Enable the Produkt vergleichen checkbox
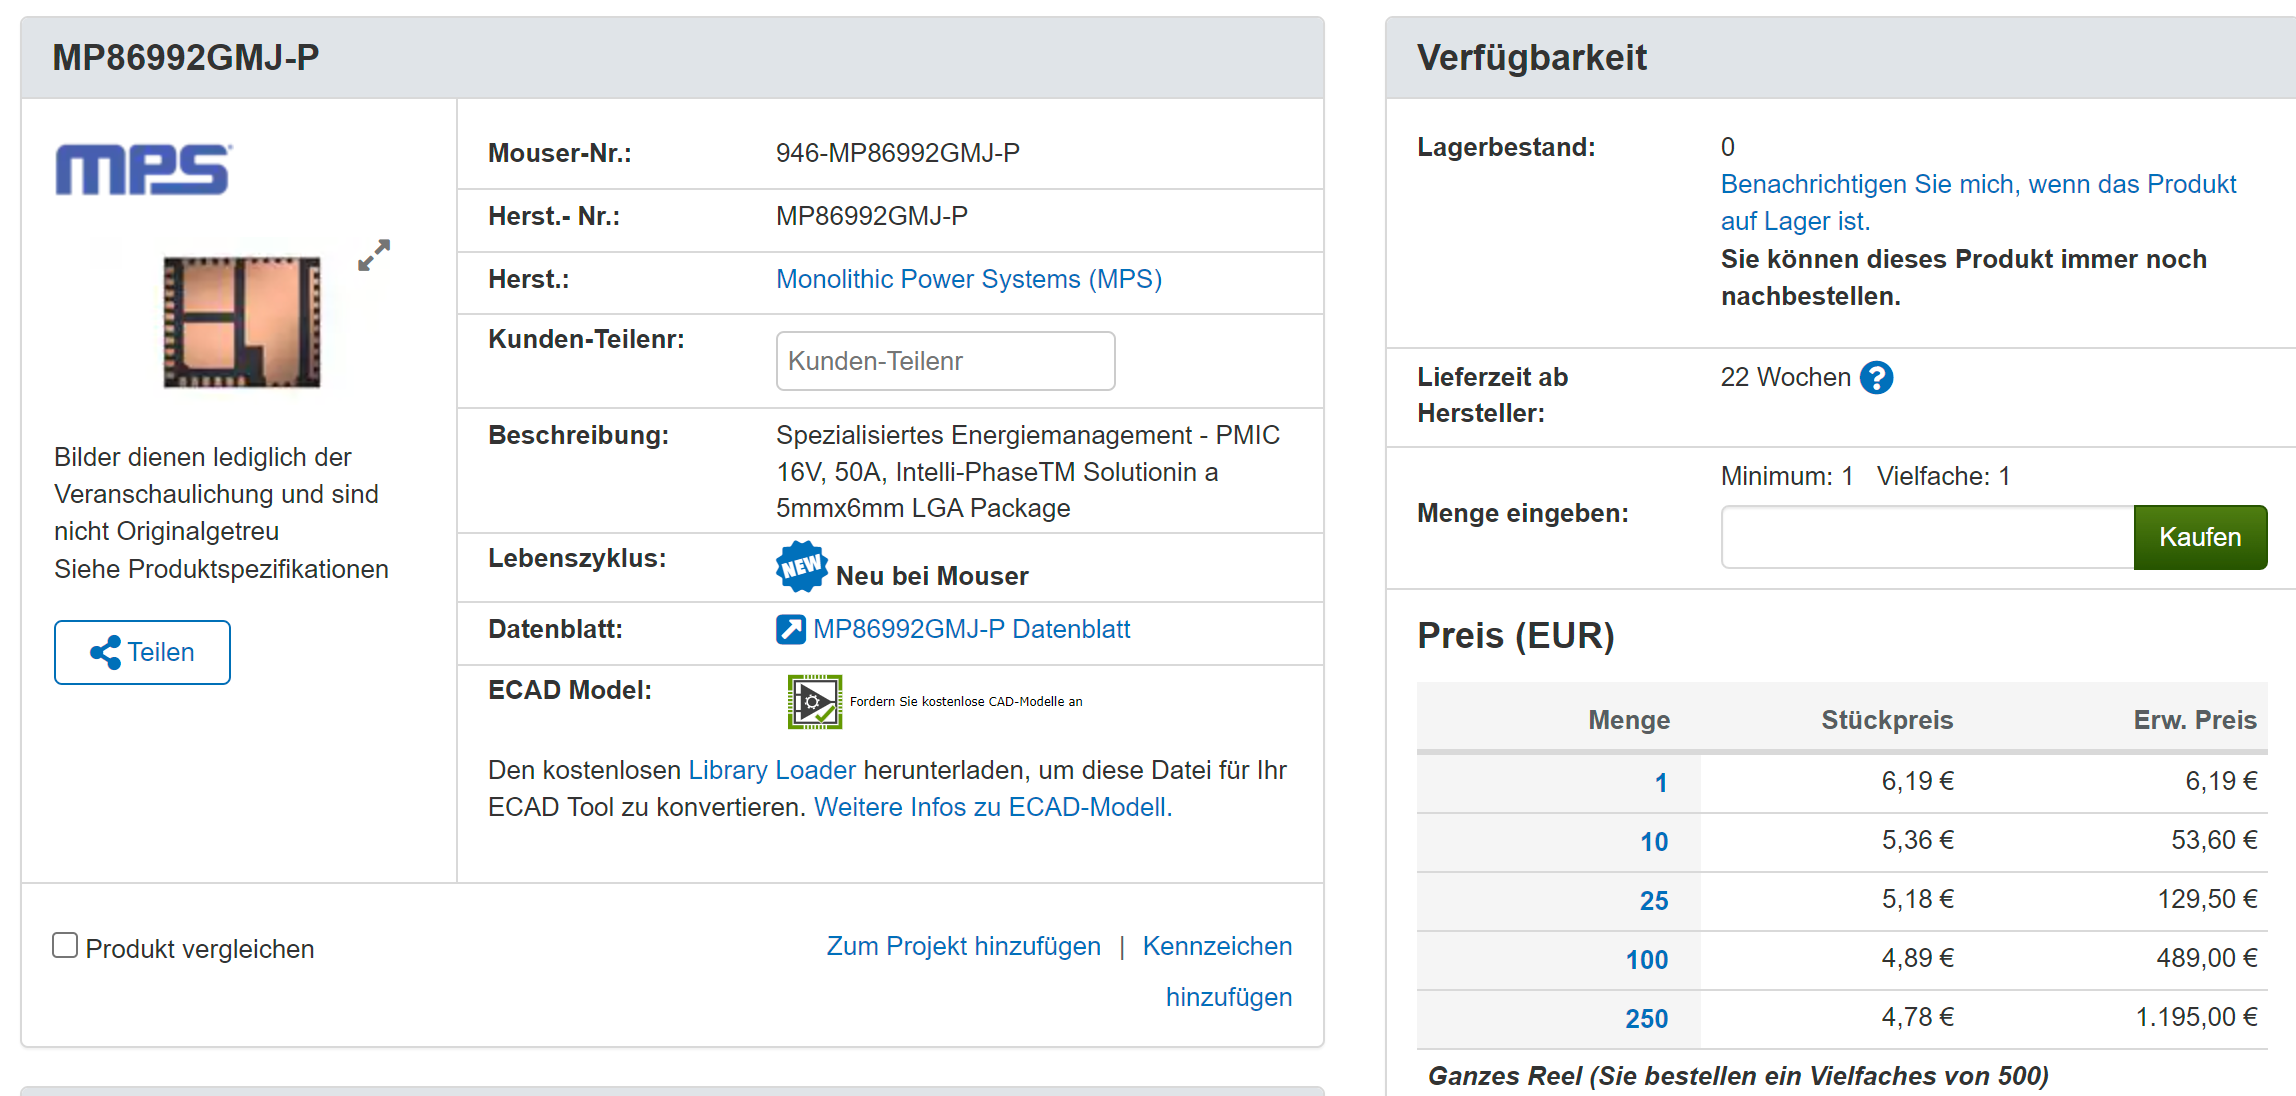Viewport: 2296px width, 1096px height. coord(65,946)
